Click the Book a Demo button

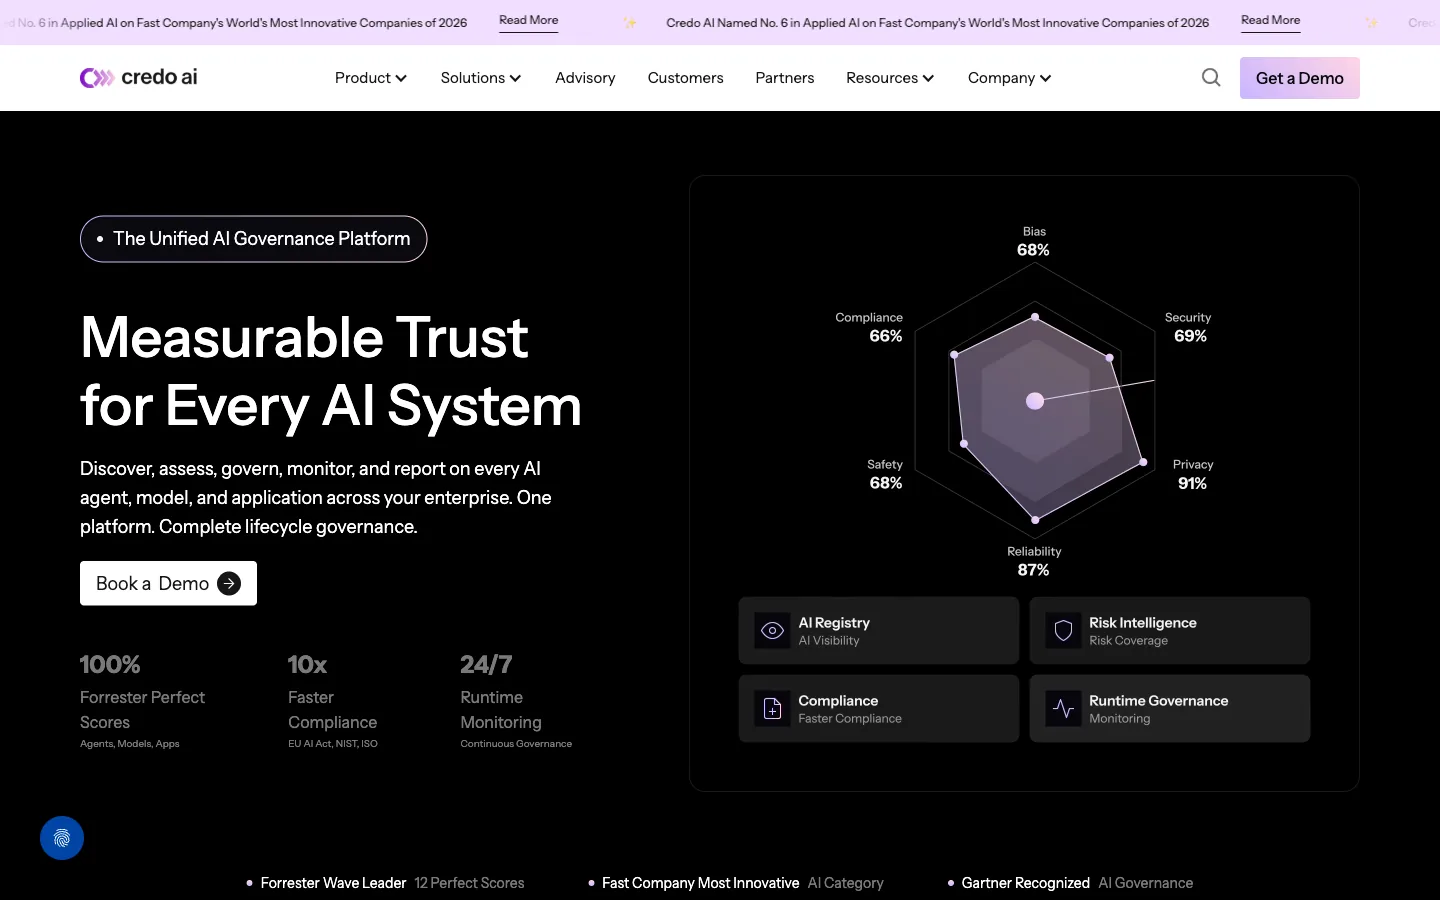[x=168, y=583]
